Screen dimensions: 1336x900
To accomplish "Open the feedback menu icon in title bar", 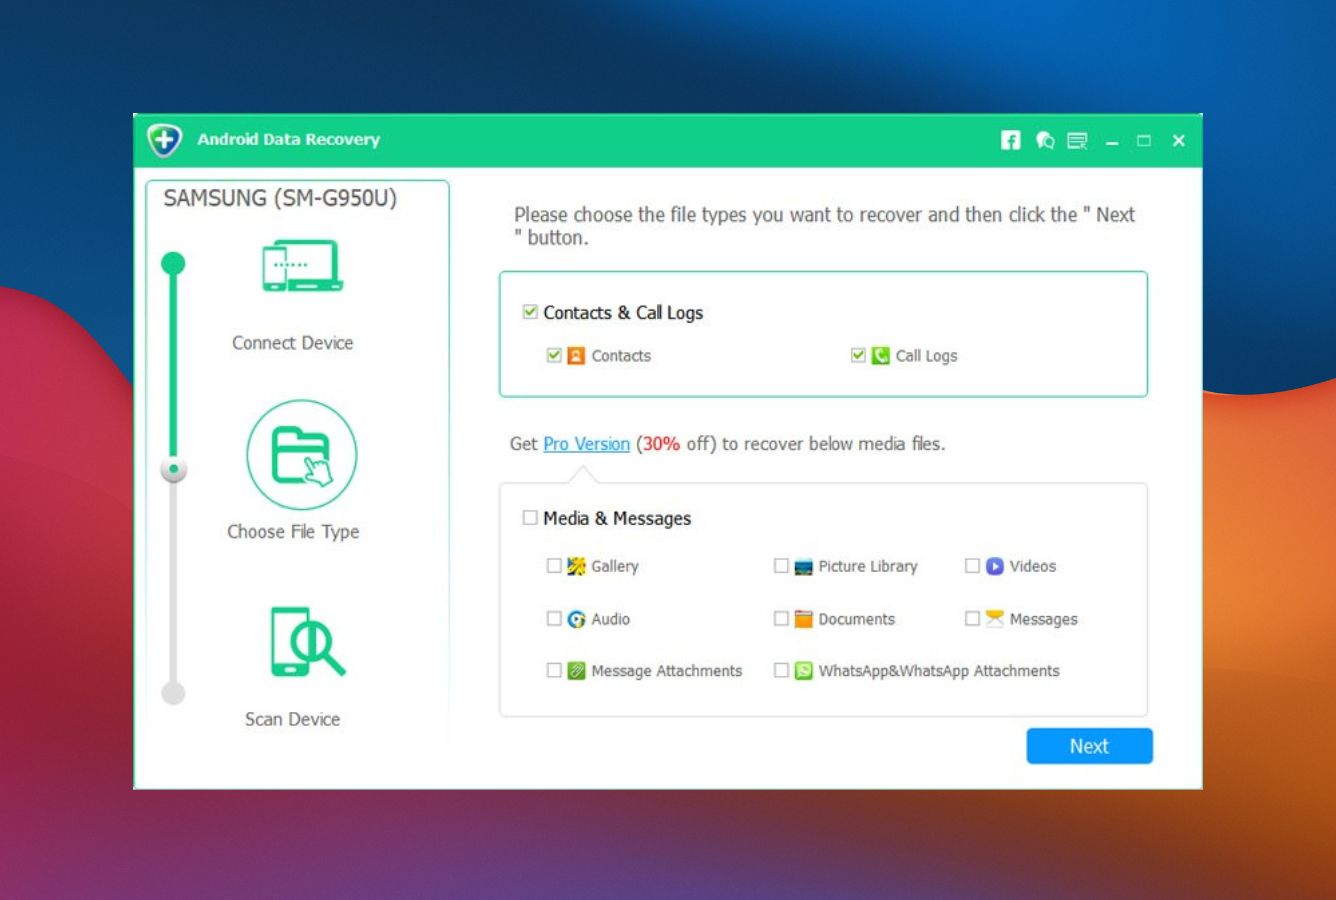I will point(1077,141).
